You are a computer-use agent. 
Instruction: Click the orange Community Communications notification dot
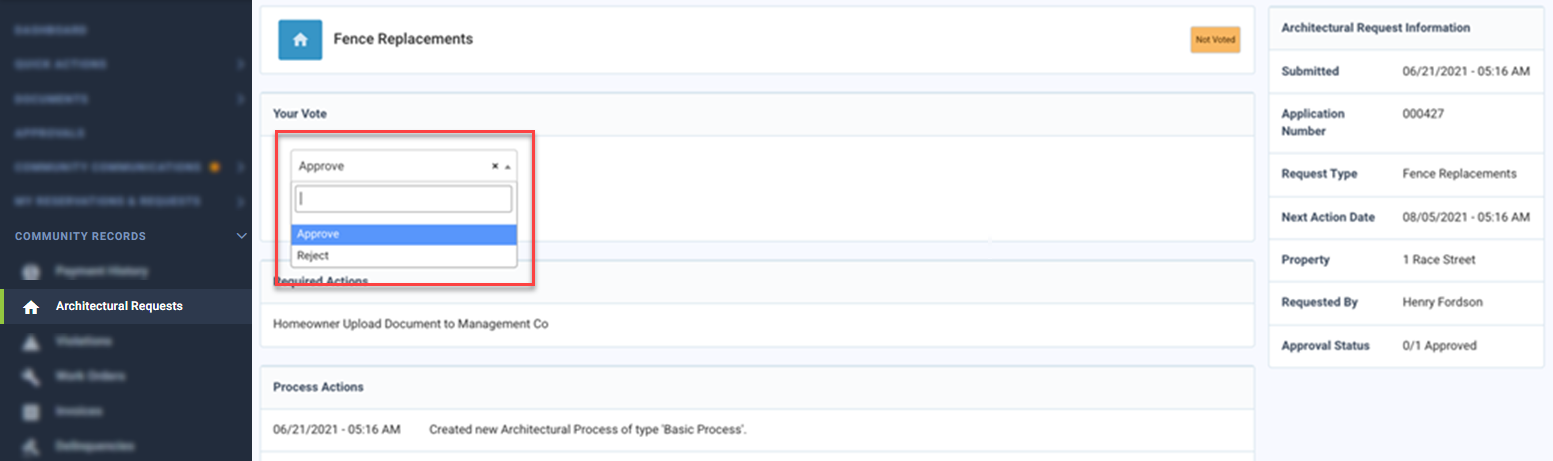click(214, 167)
